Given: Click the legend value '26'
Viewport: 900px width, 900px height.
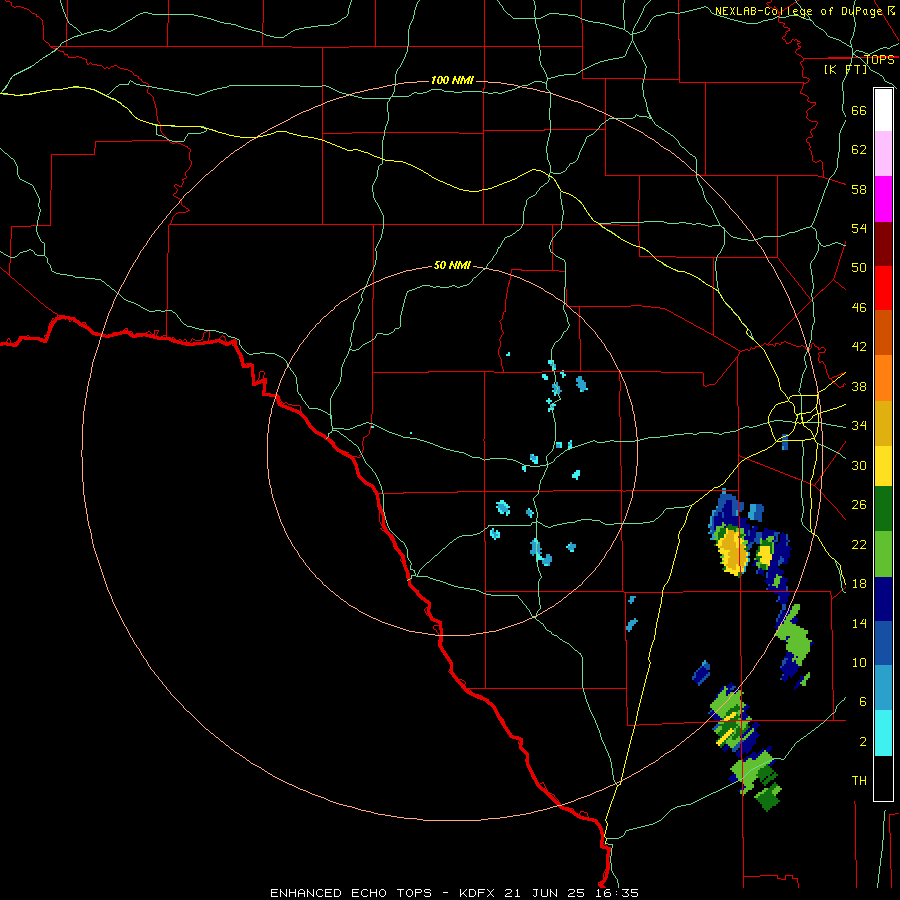Looking at the screenshot, I should click(x=859, y=505).
